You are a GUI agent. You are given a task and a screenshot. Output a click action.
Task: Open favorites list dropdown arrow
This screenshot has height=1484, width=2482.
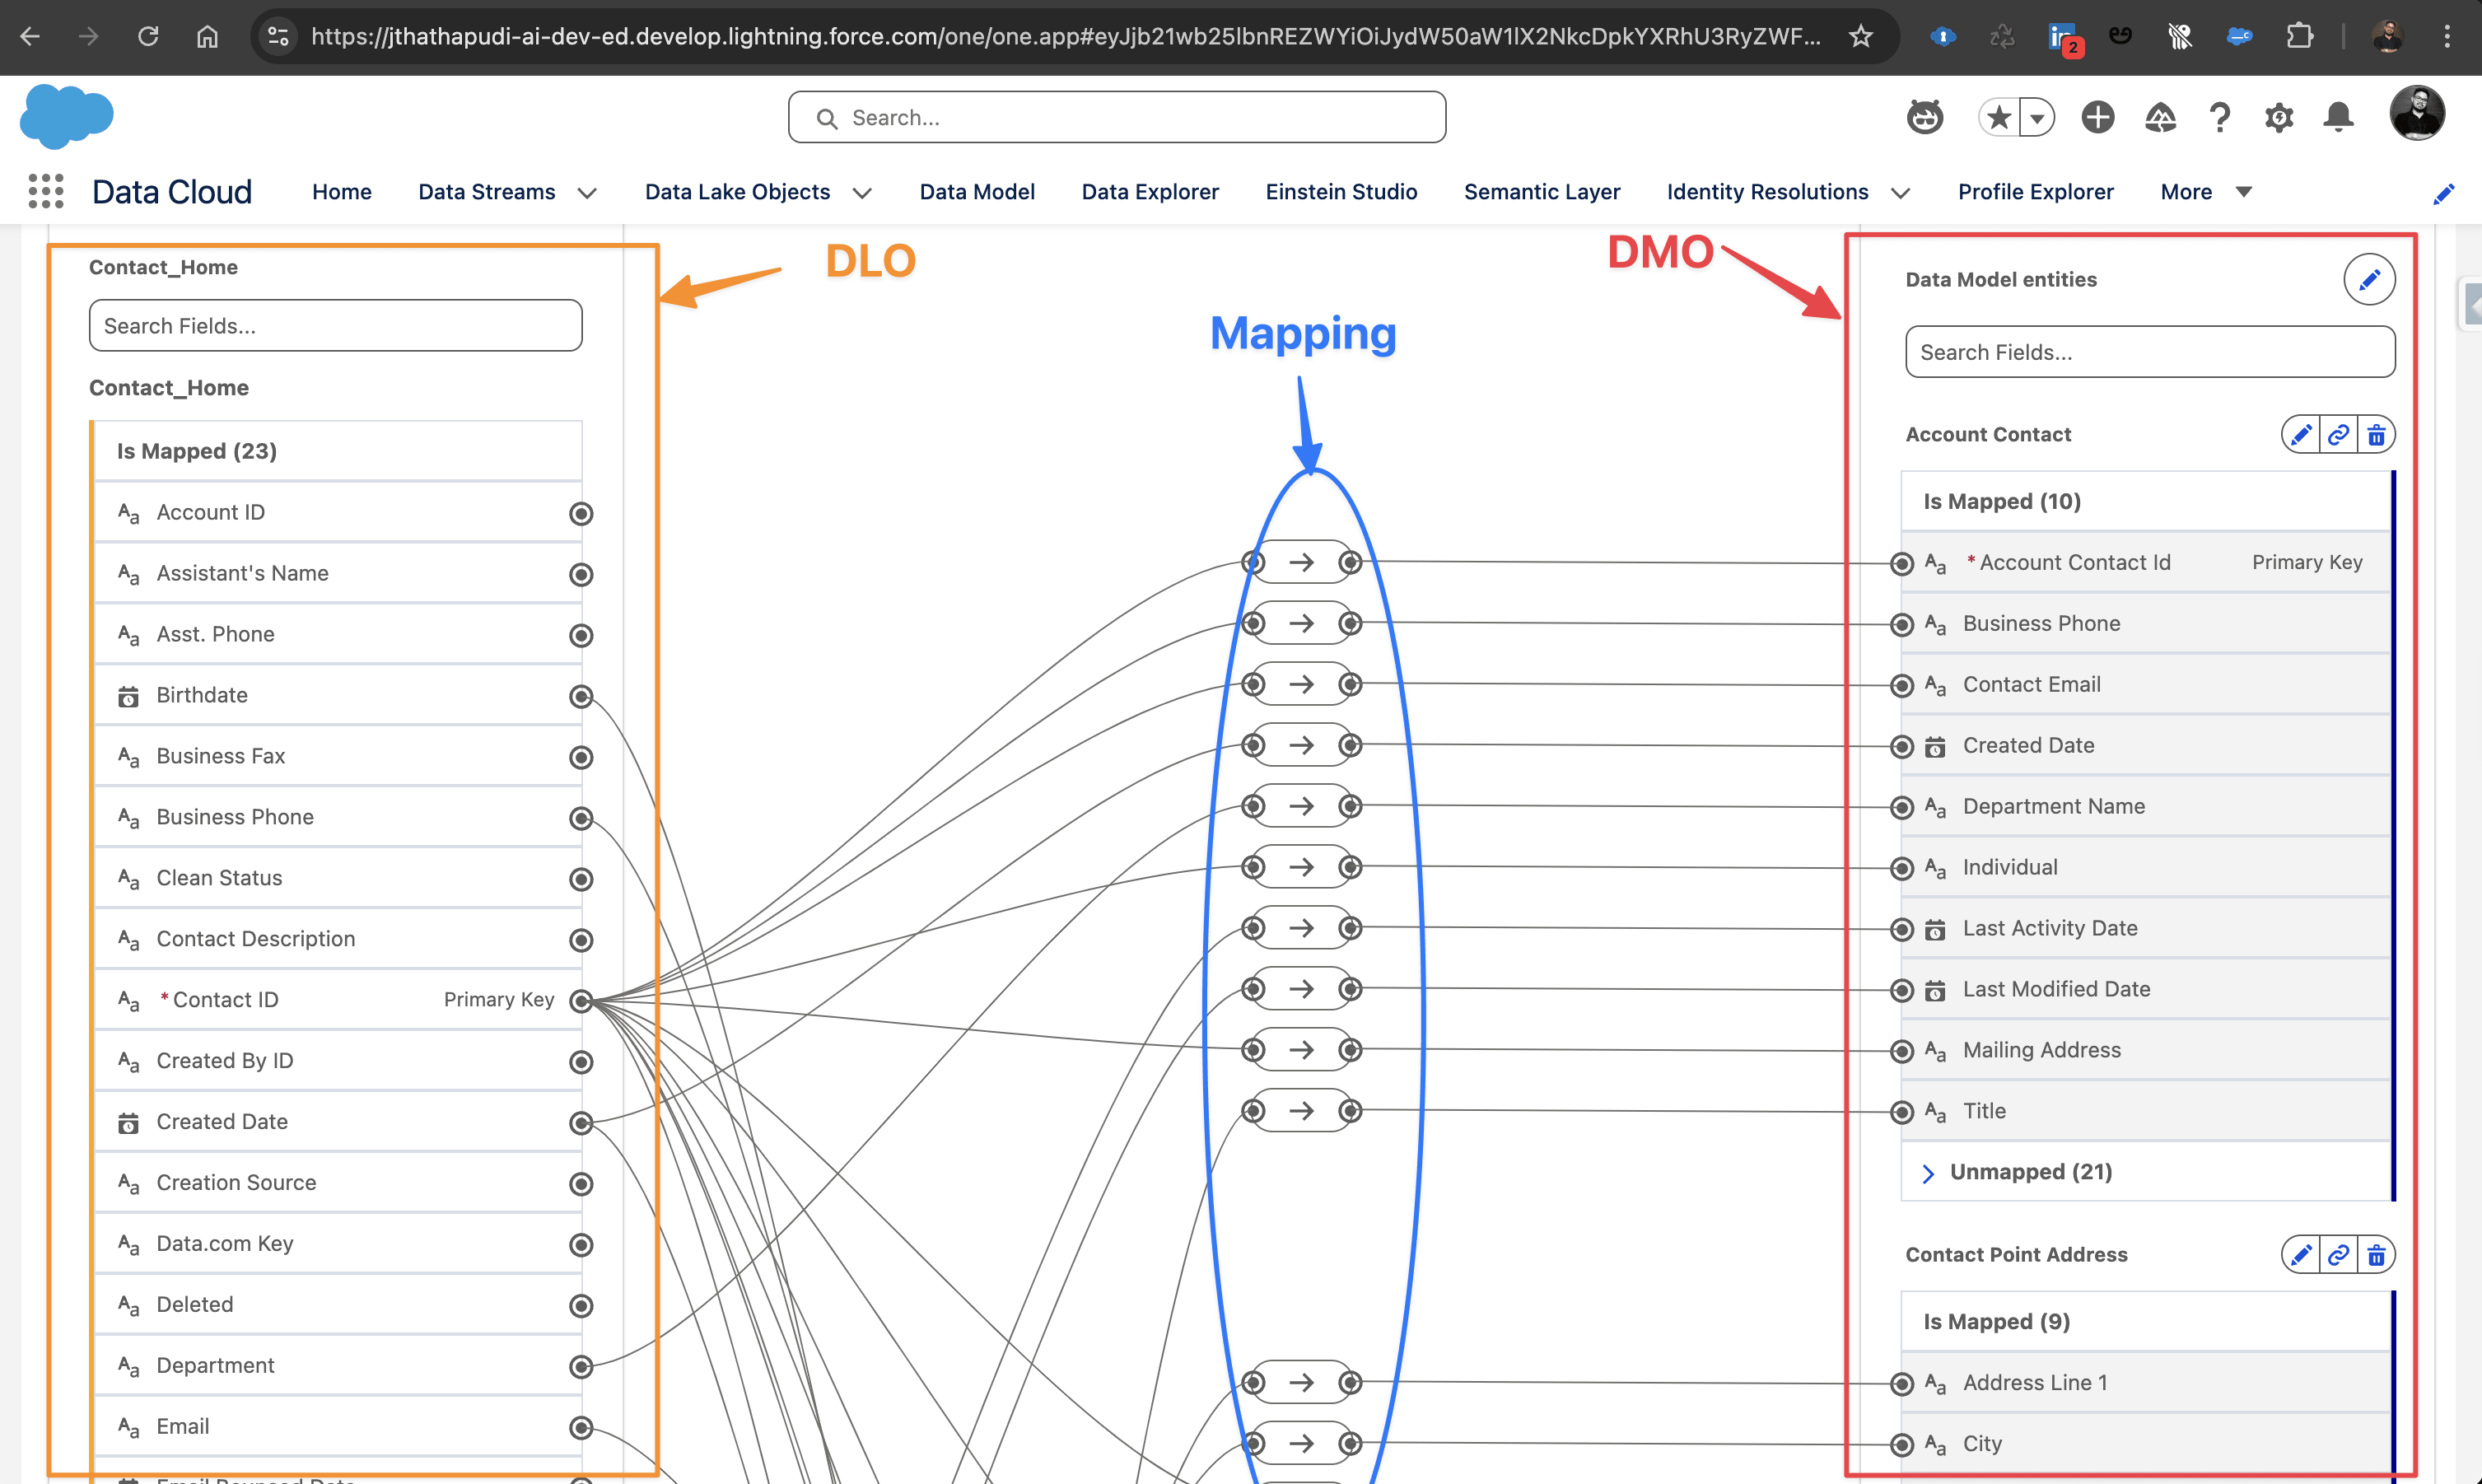(2036, 118)
